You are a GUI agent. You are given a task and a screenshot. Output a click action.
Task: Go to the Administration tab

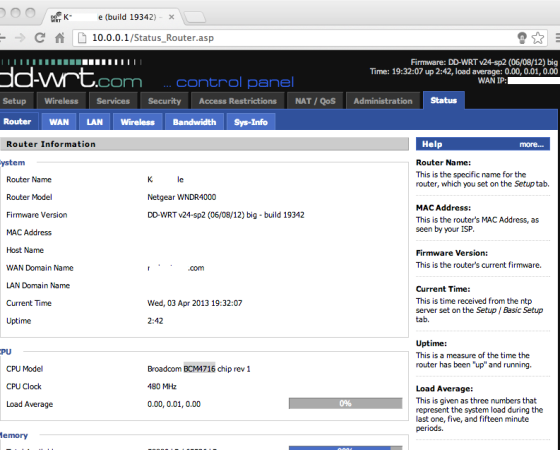pyautogui.click(x=383, y=101)
